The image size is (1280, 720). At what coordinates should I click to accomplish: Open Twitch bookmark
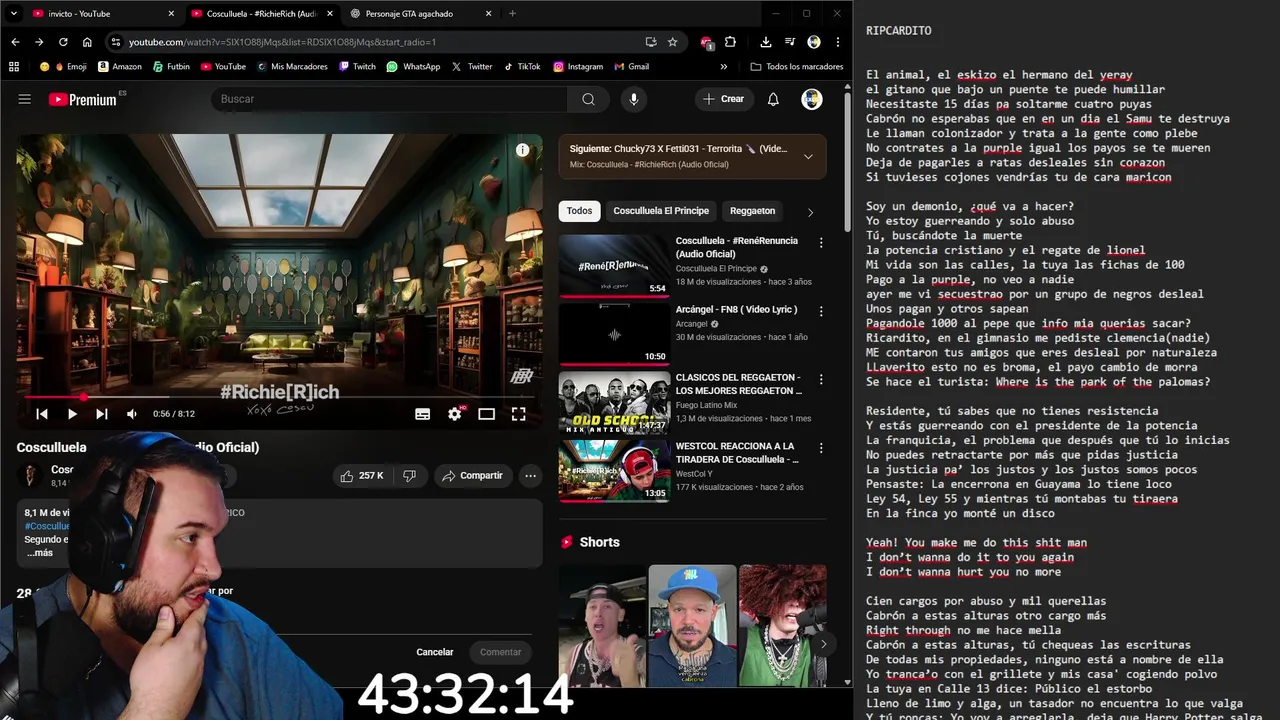[x=357, y=67]
